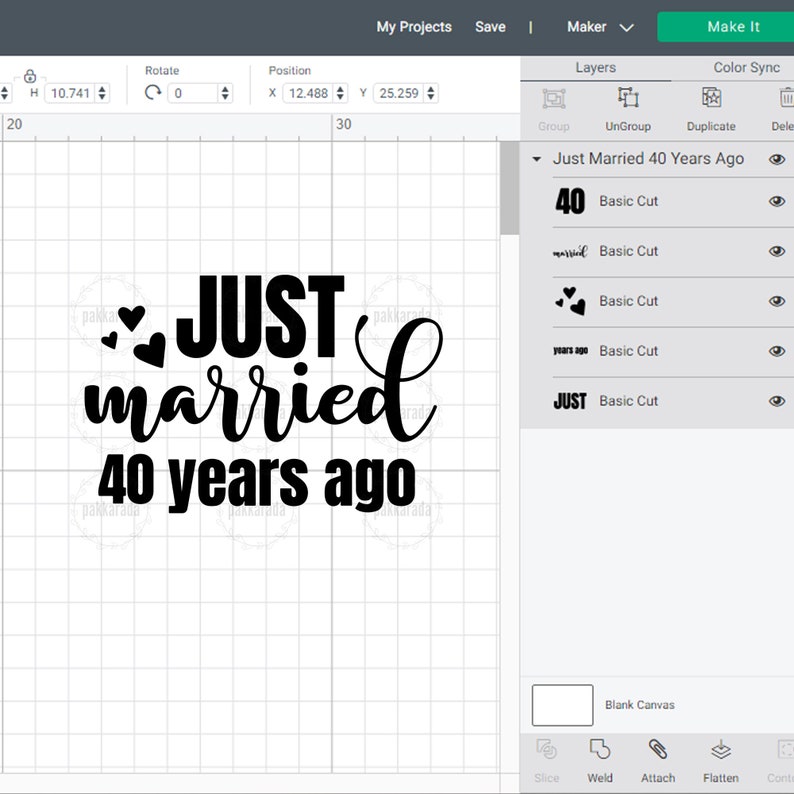Click the Duplicate icon
Image resolution: width=794 pixels, height=794 pixels.
711,97
